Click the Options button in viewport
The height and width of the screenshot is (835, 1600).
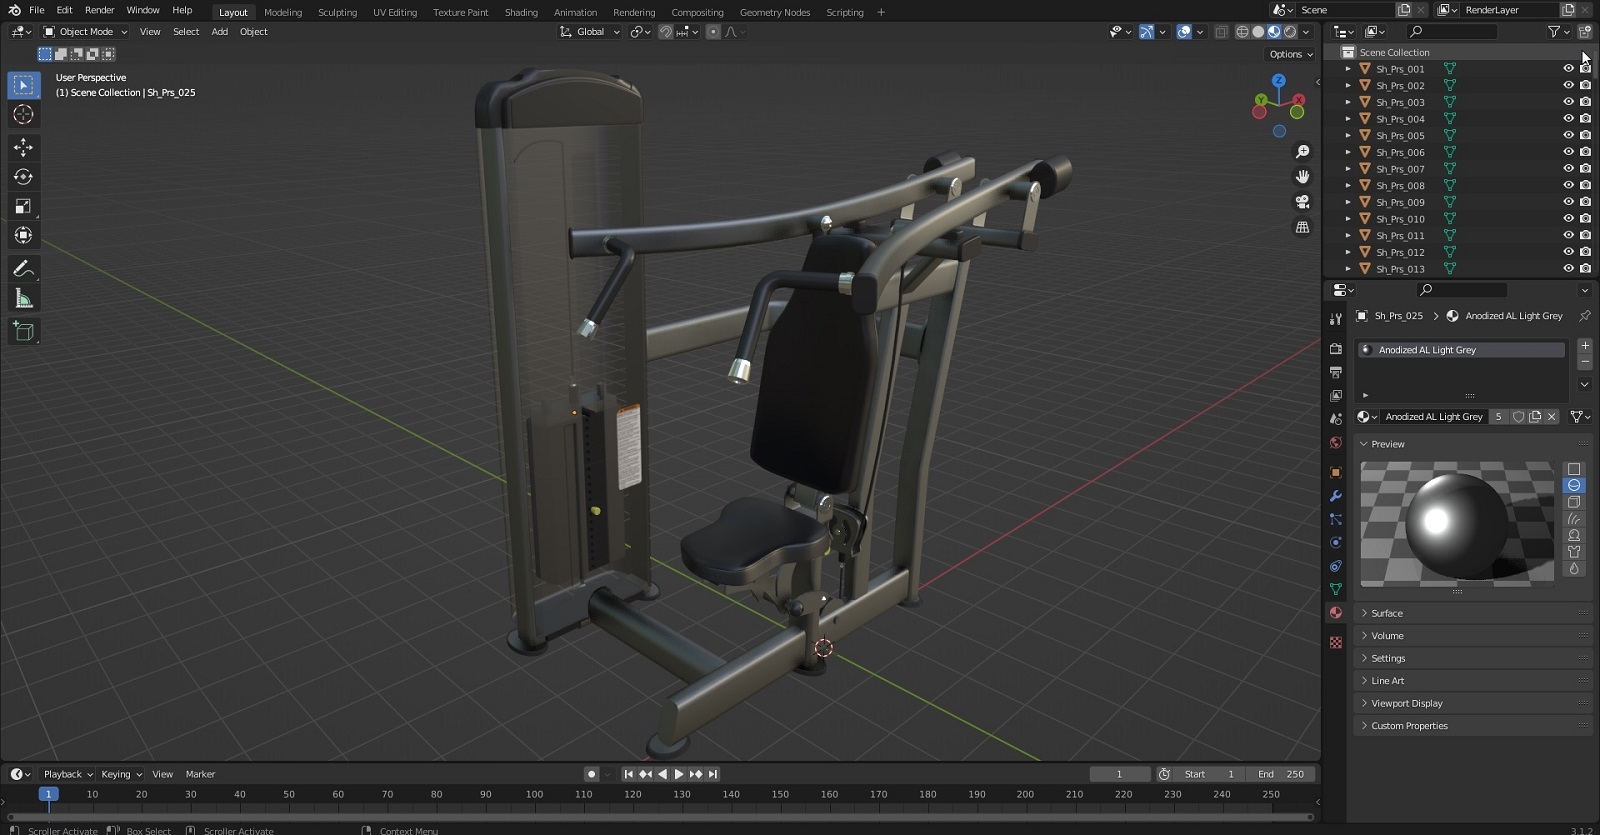(x=1290, y=54)
